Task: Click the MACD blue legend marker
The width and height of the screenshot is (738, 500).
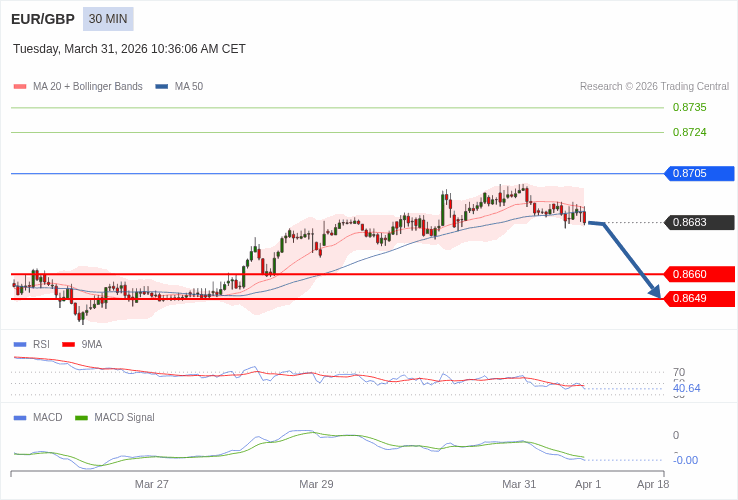Action: tap(20, 418)
